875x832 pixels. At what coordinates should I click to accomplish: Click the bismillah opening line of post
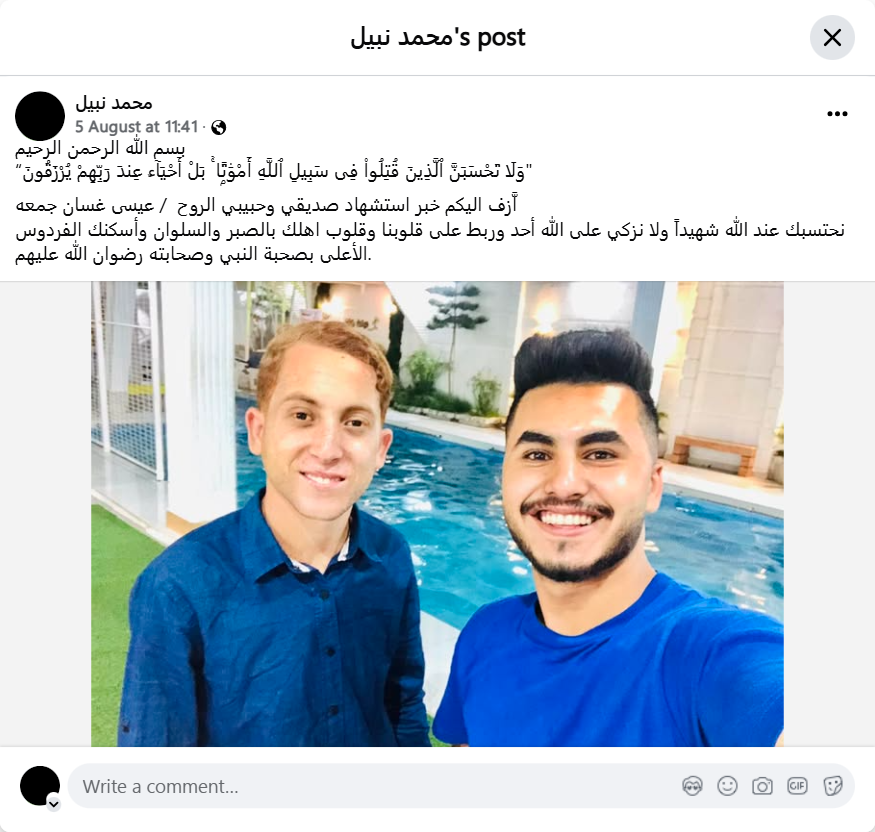(x=100, y=149)
